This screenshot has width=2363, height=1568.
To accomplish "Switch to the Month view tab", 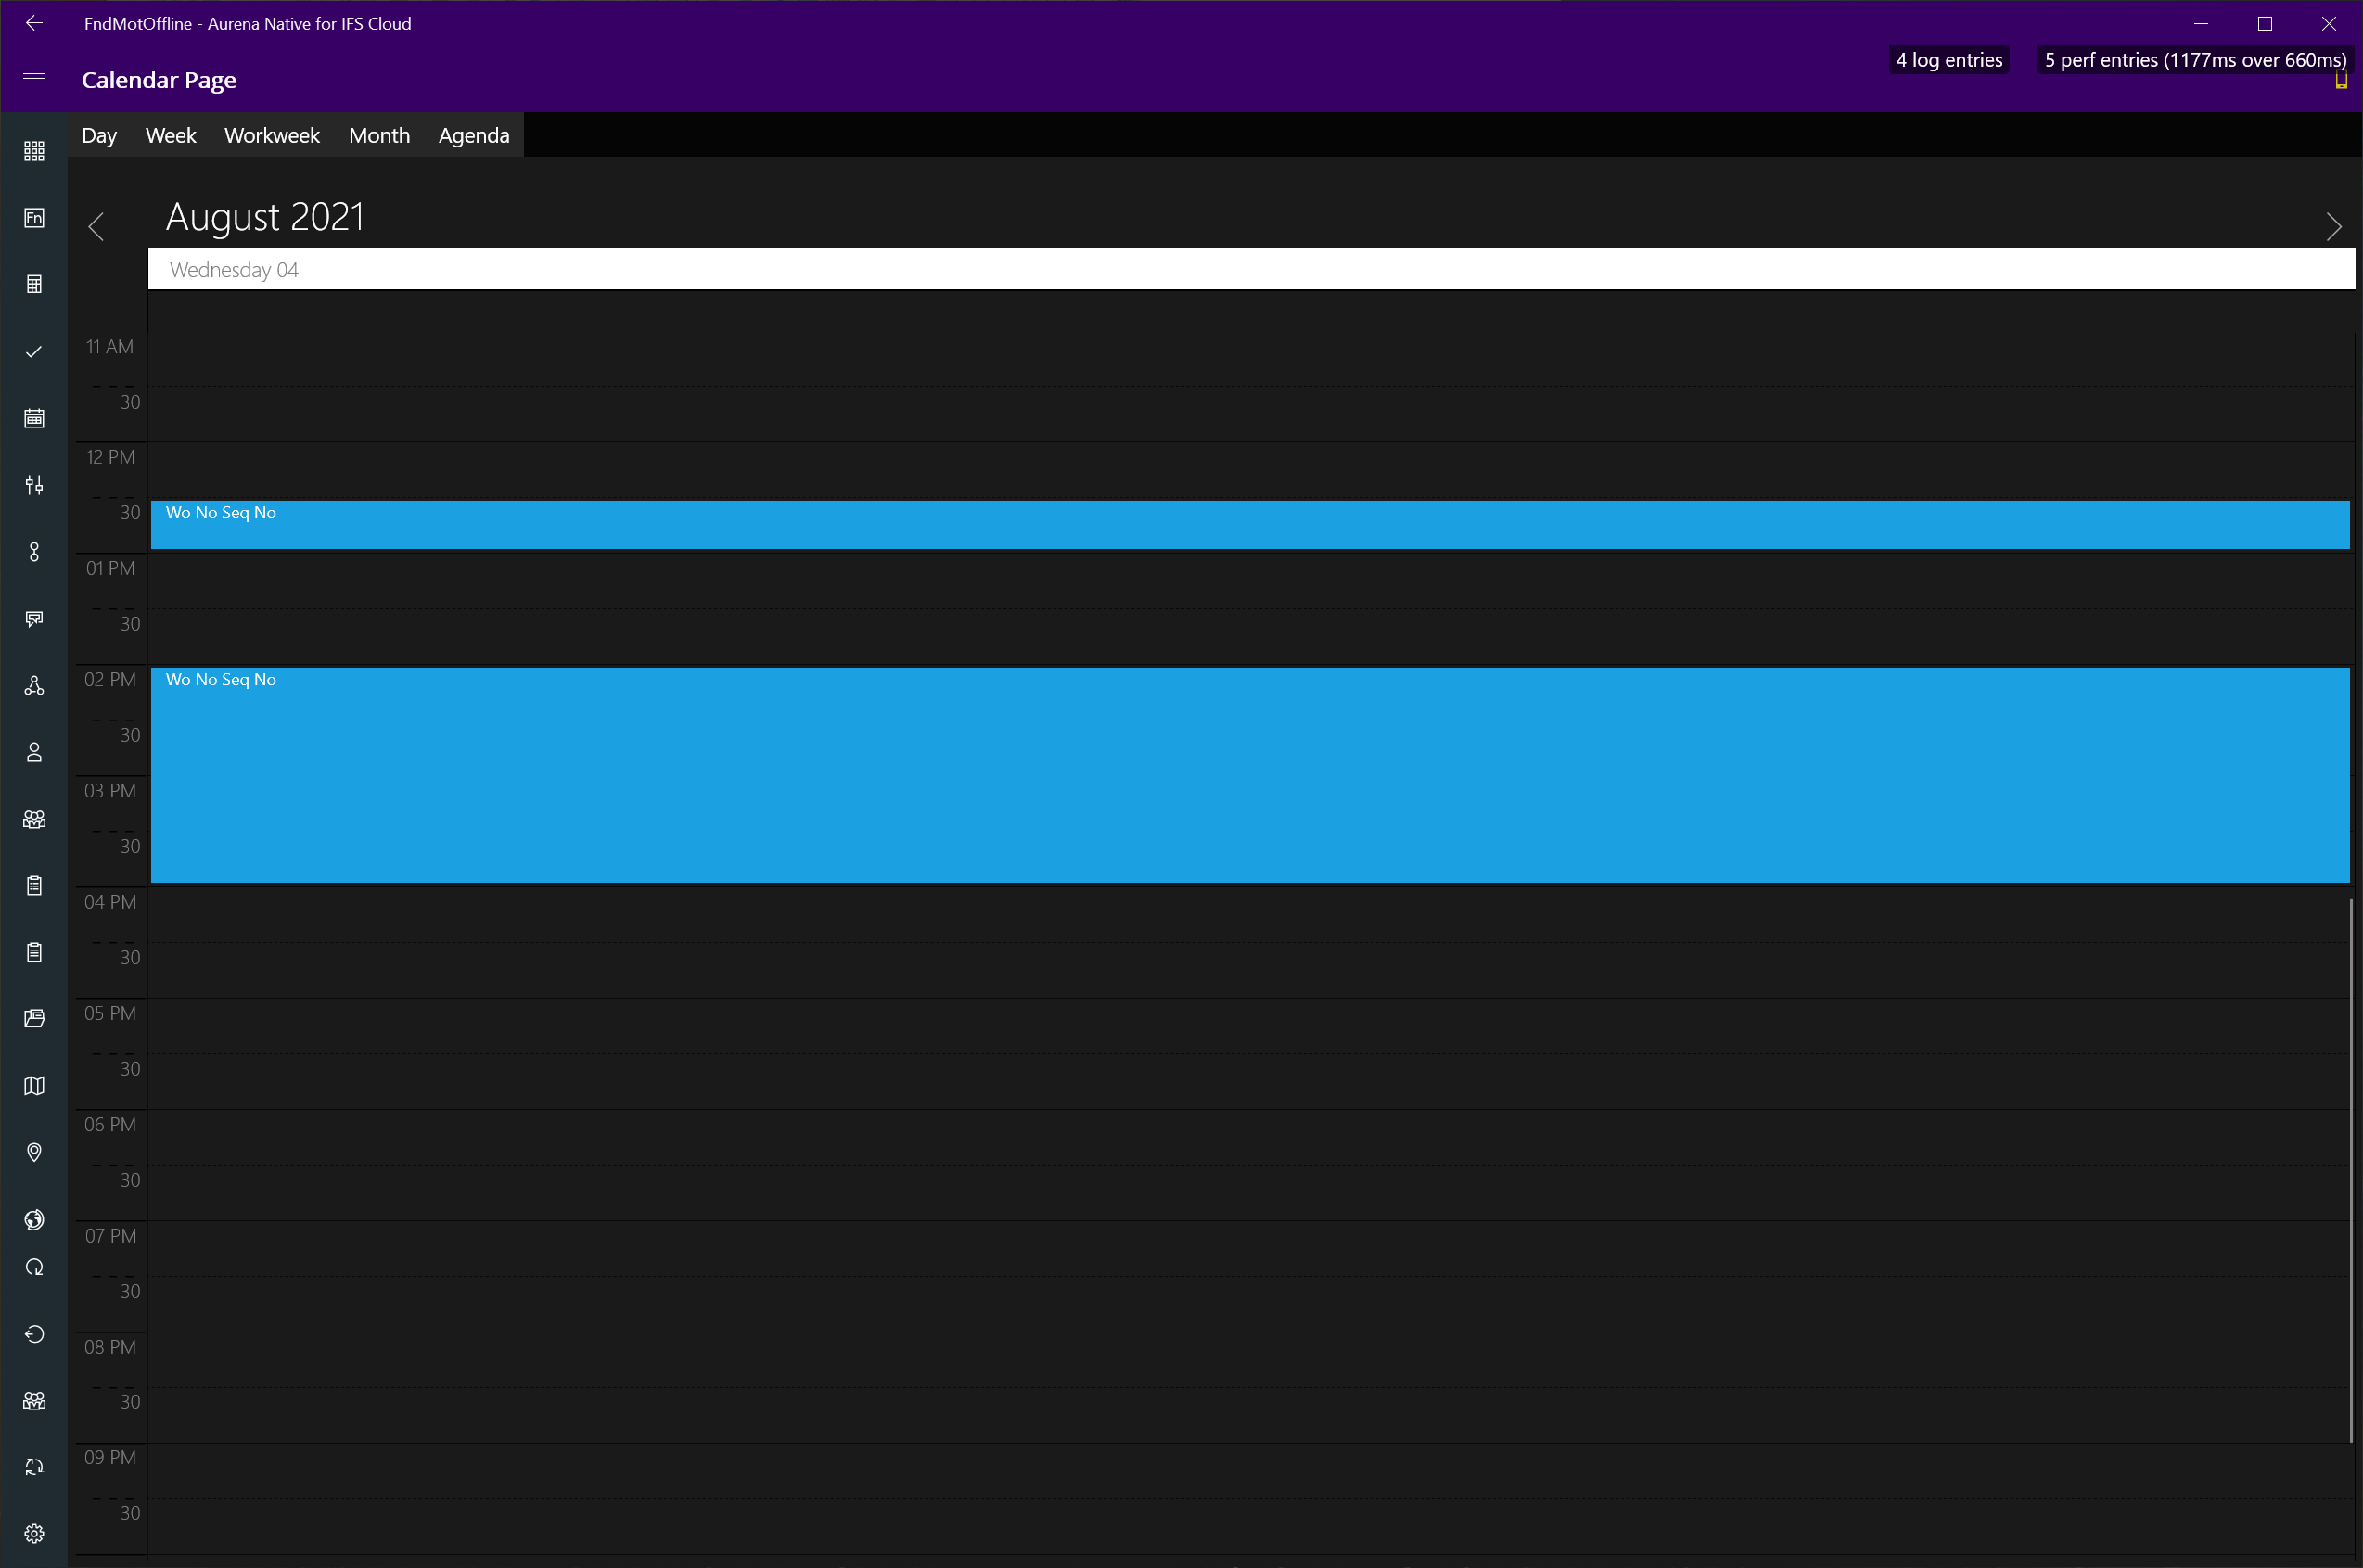I will click(379, 135).
